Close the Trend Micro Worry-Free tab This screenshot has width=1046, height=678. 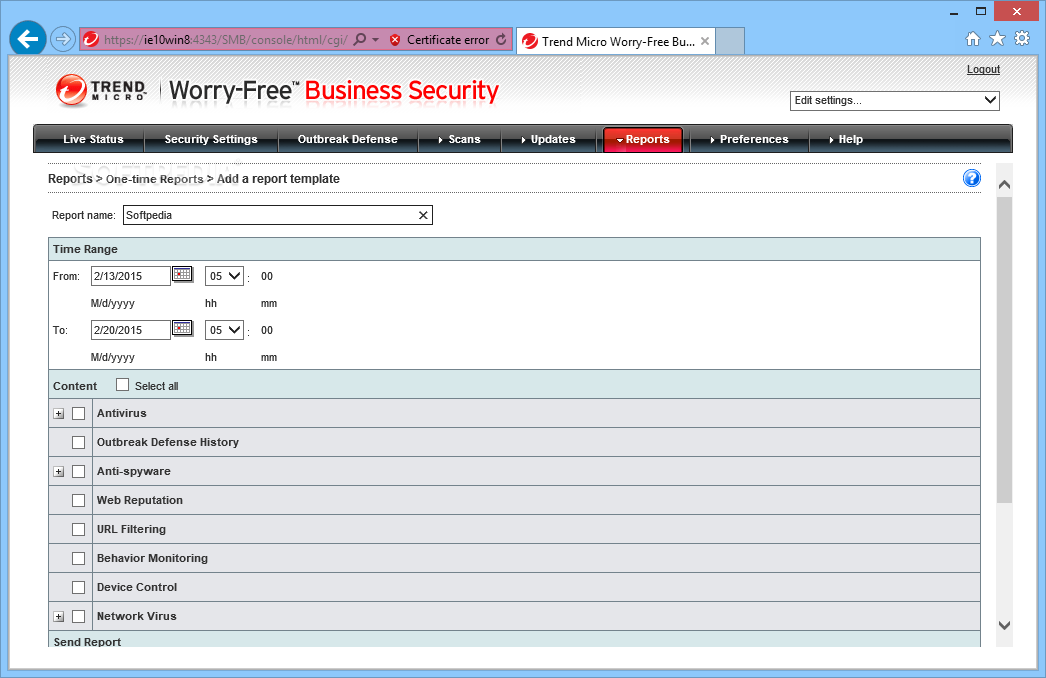tap(704, 41)
